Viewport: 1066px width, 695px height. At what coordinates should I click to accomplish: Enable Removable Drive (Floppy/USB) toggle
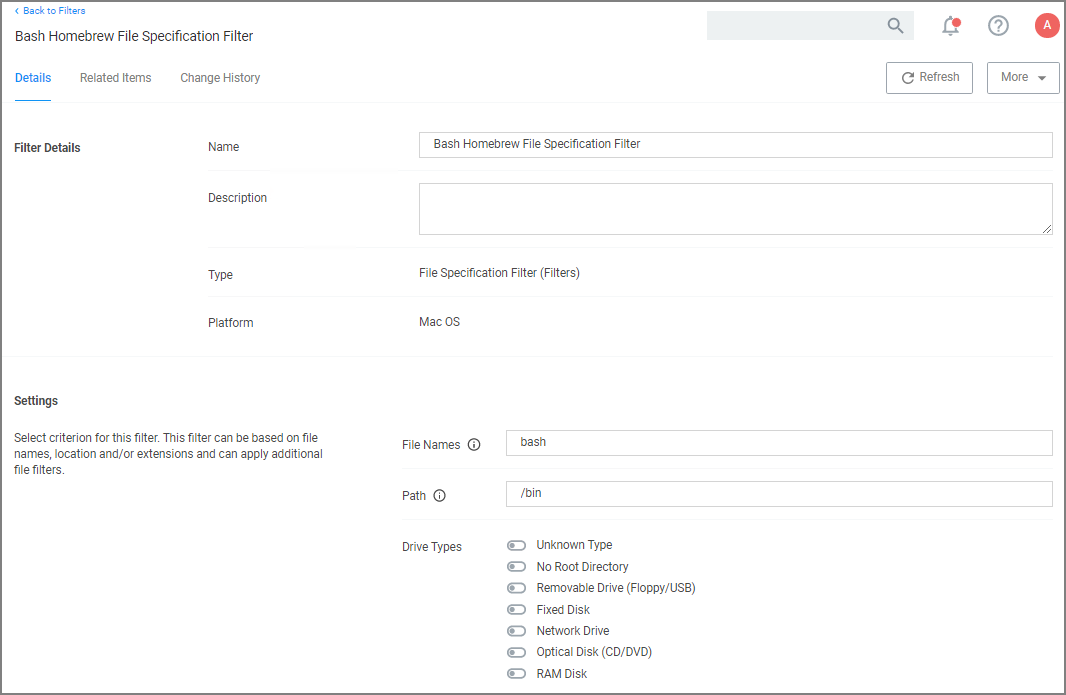click(516, 588)
